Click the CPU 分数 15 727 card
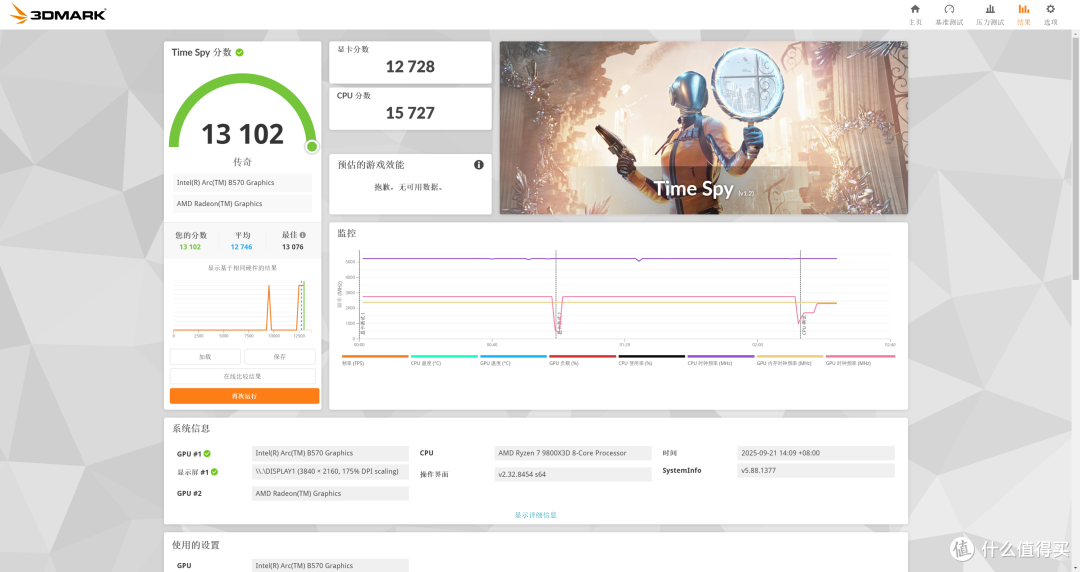The height and width of the screenshot is (572, 1080). pyautogui.click(x=411, y=108)
